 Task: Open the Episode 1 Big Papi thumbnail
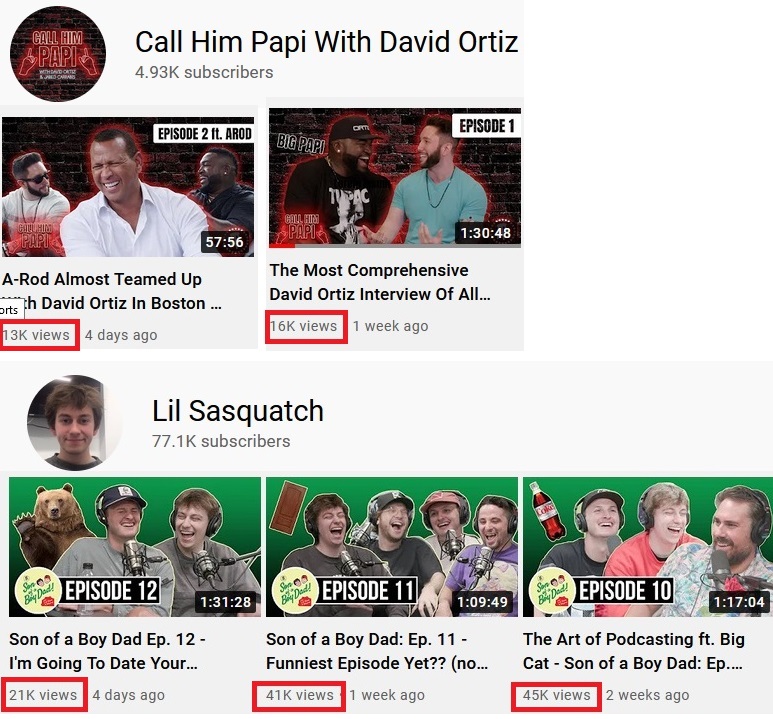[395, 178]
